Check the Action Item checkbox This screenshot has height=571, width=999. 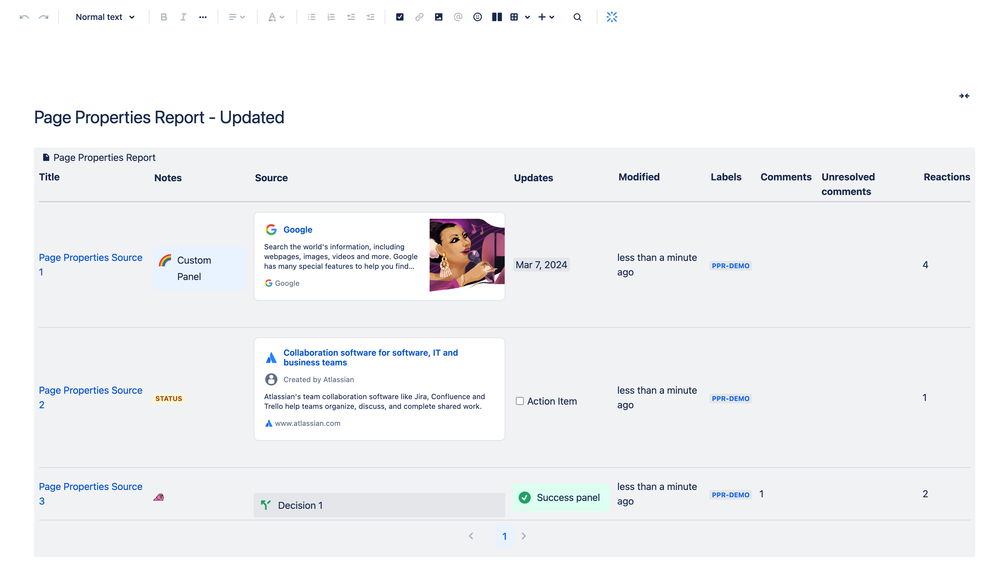tap(520, 401)
